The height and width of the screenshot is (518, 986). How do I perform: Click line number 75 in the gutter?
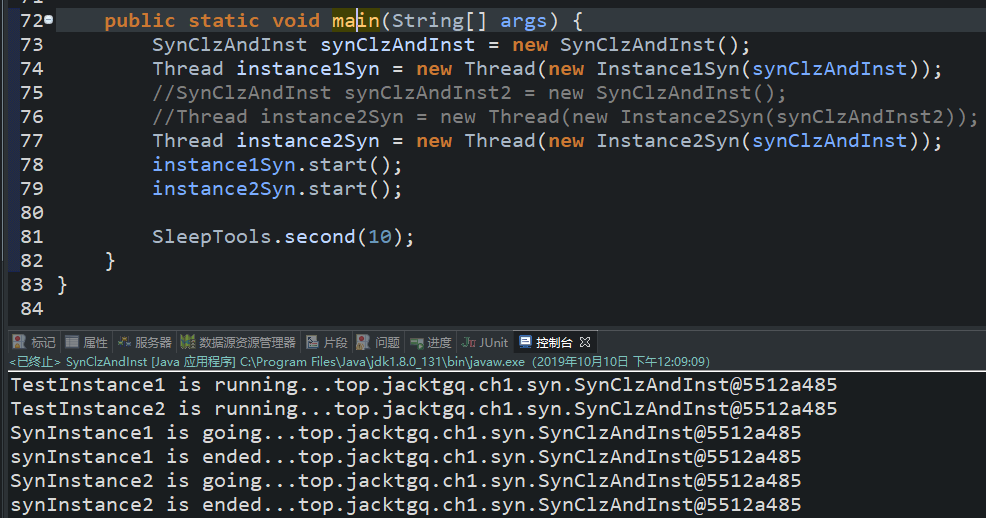pyautogui.click(x=31, y=93)
